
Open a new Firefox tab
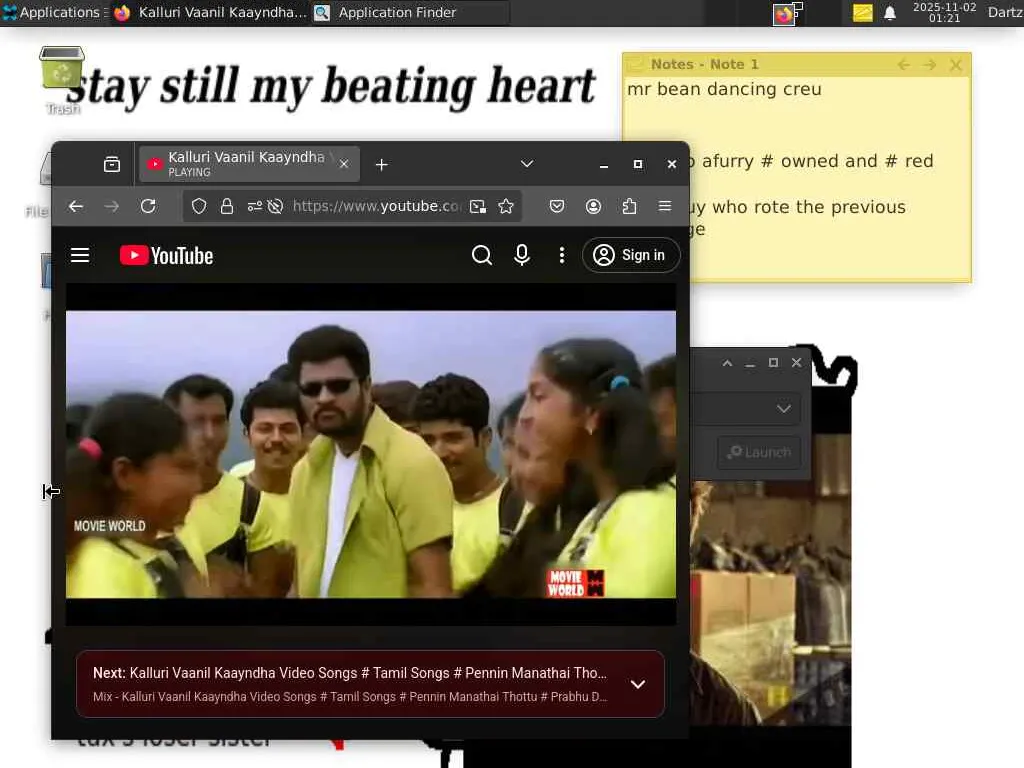coord(382,165)
